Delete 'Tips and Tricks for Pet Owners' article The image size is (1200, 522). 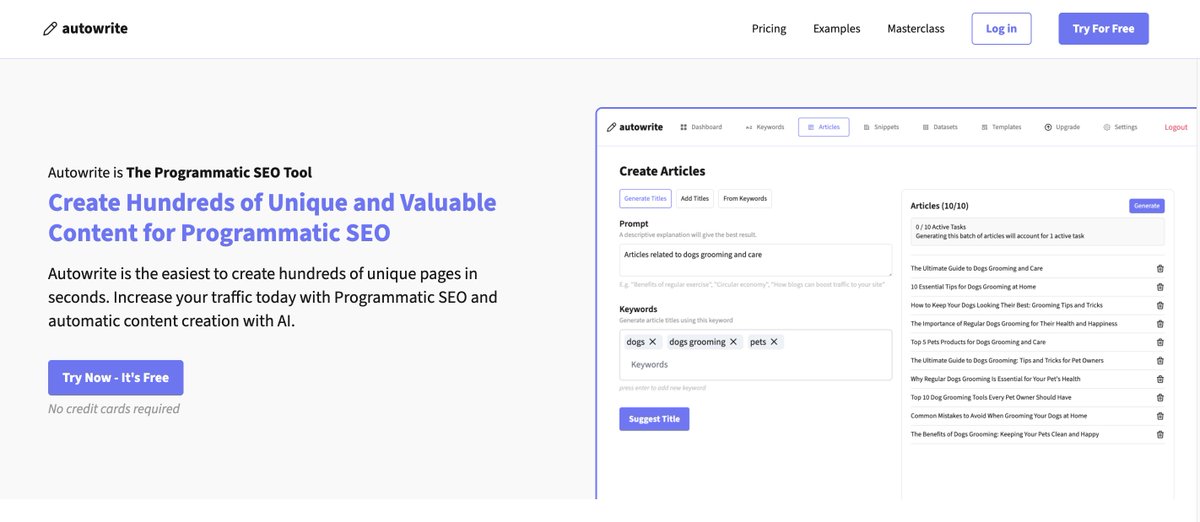1160,360
